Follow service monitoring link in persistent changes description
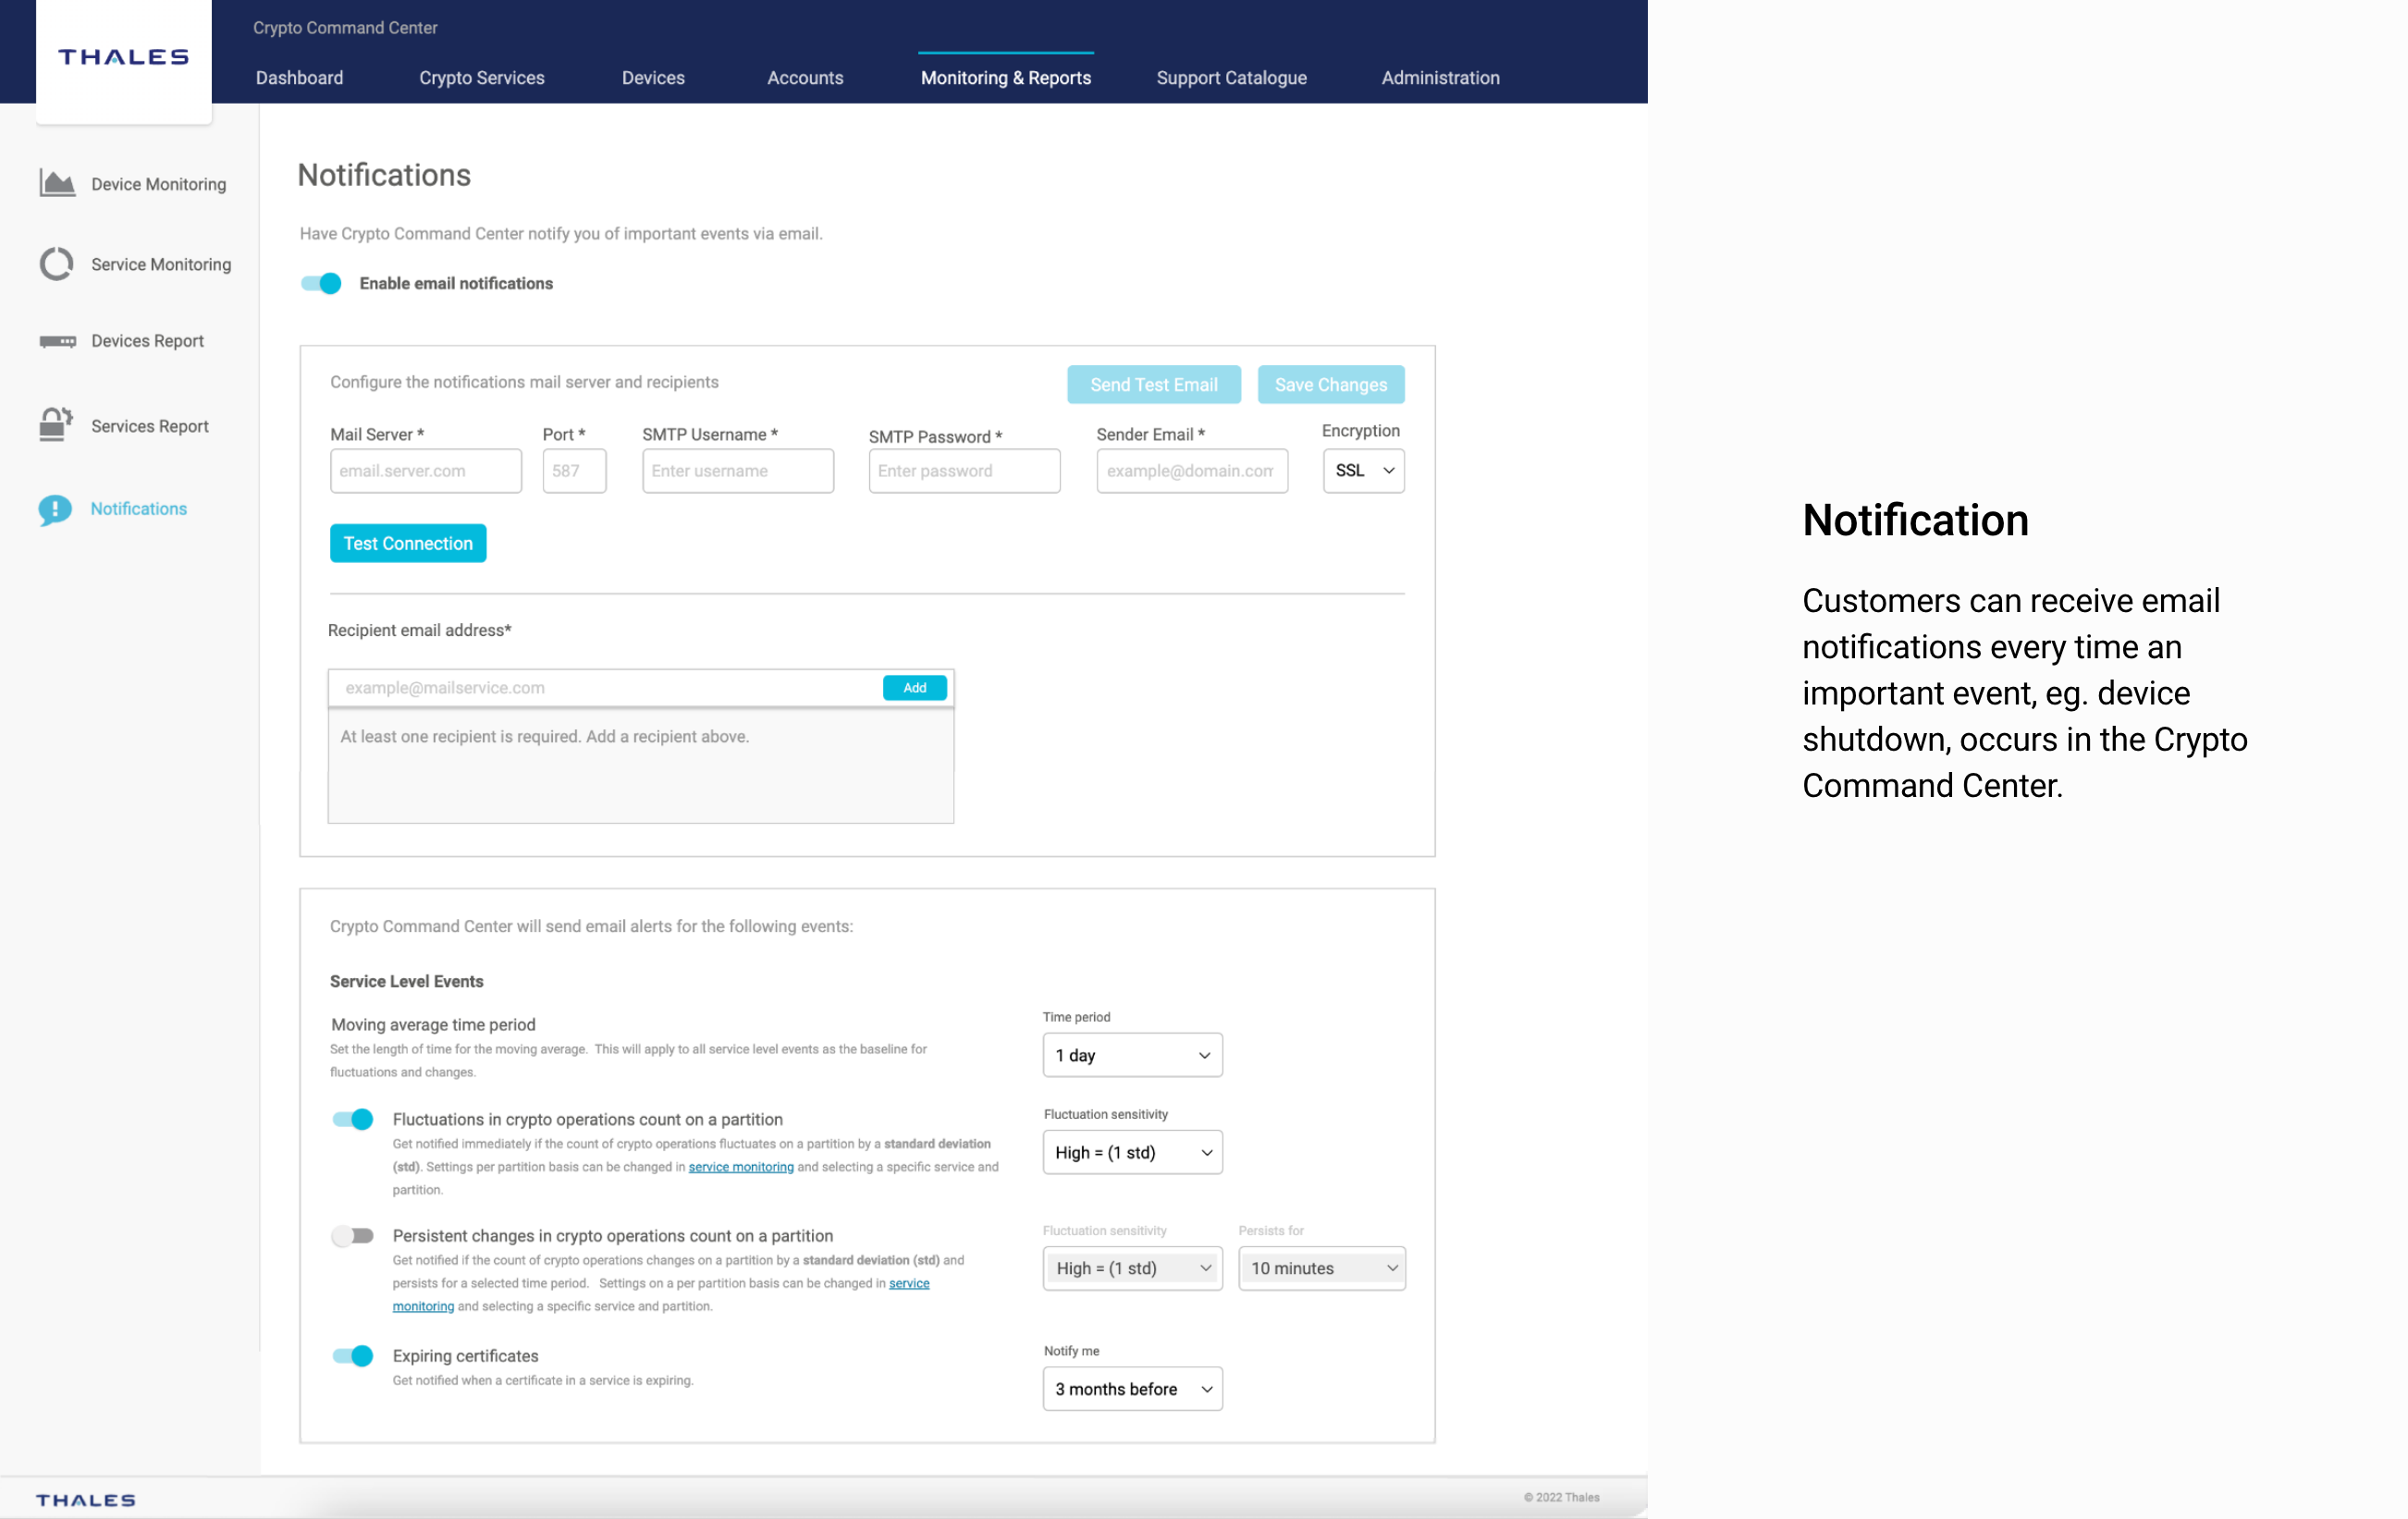Viewport: 2408px width, 1519px height. pos(909,1283)
